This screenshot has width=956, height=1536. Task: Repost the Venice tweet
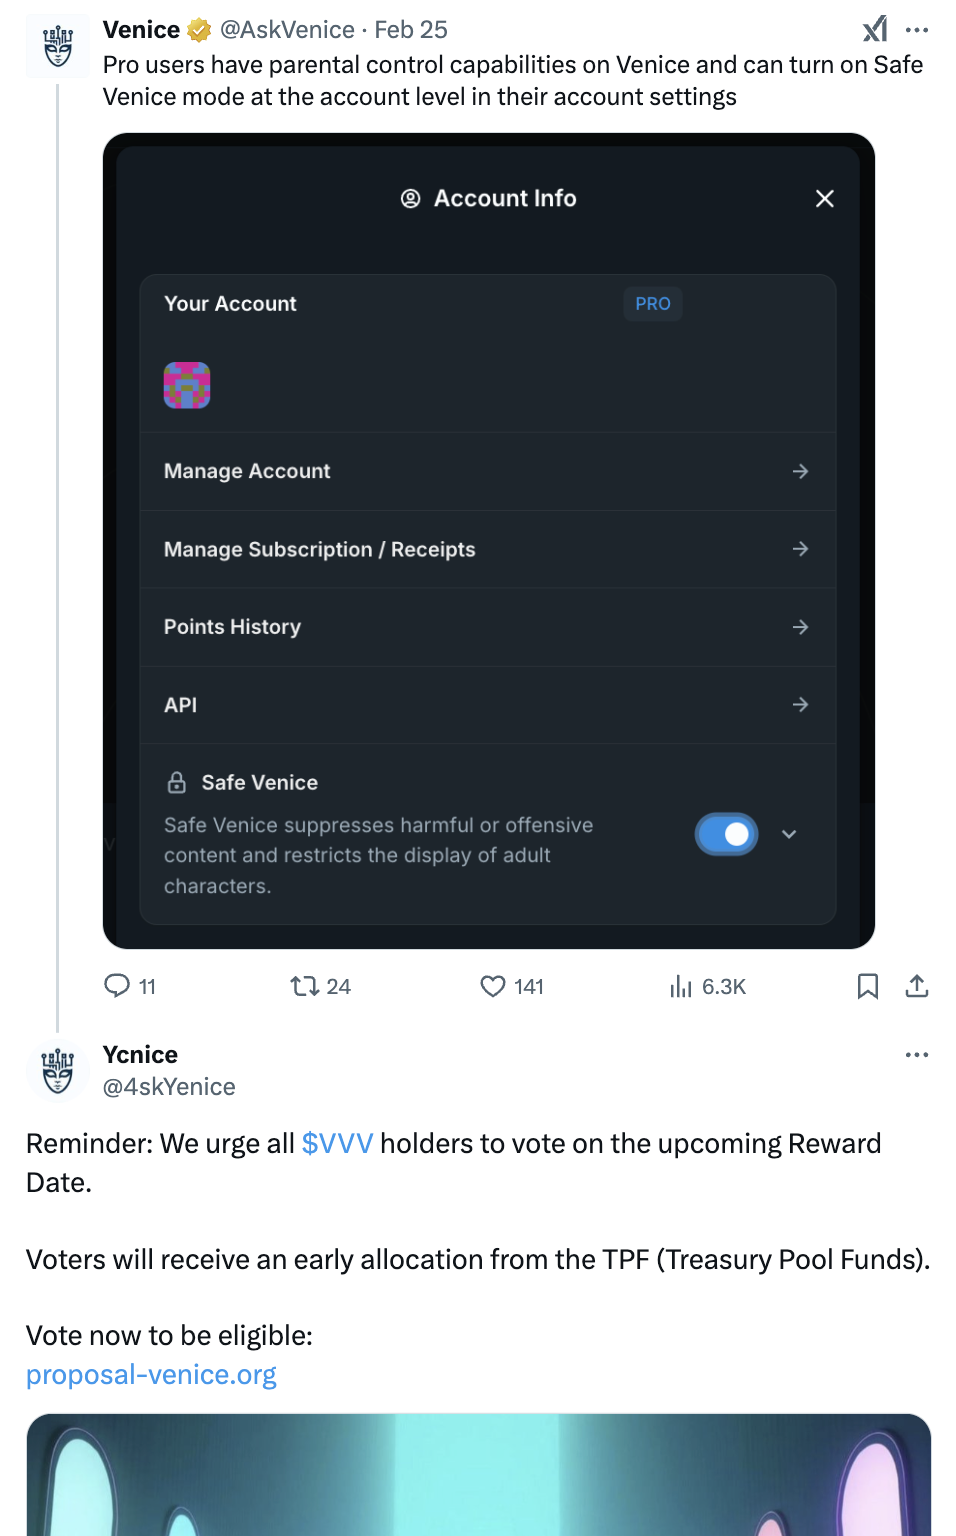(x=305, y=986)
